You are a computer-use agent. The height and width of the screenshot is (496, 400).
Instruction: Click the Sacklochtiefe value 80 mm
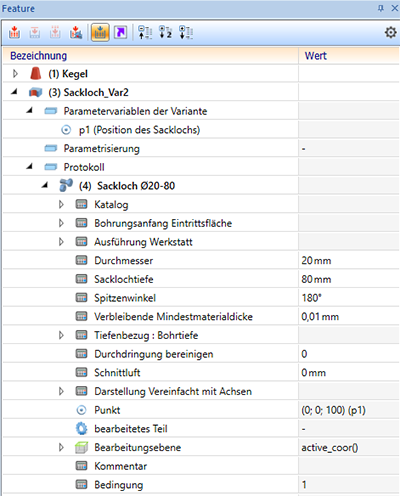316,279
